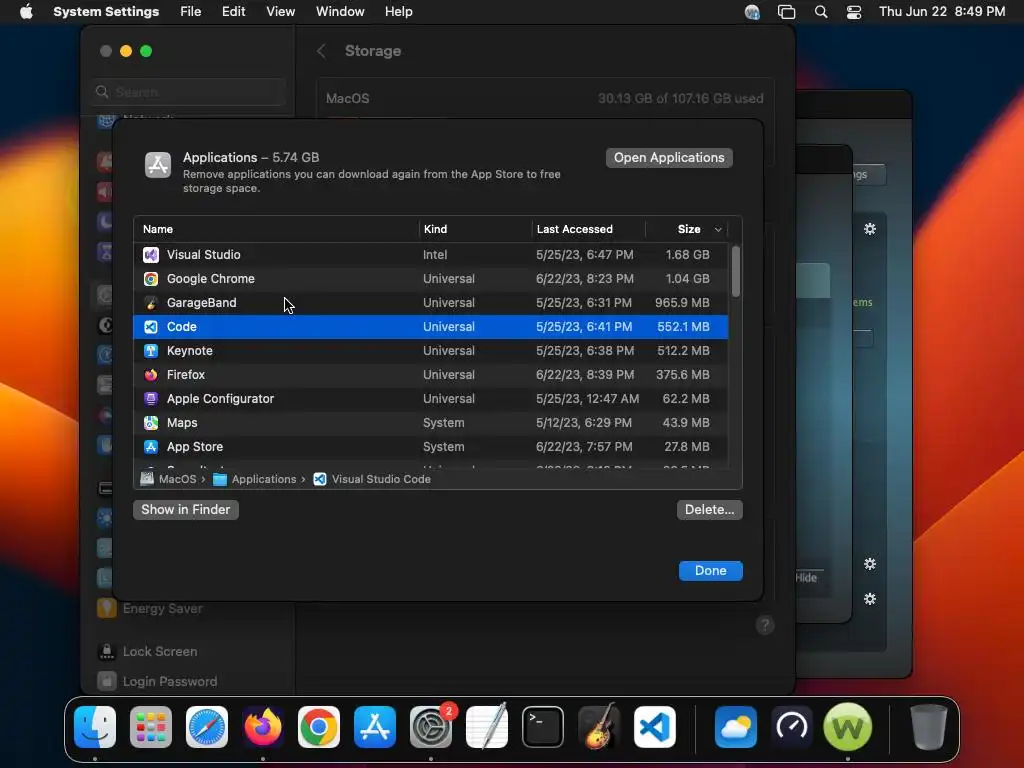The height and width of the screenshot is (768, 1024).
Task: Open the Edit menu
Action: pos(233,12)
